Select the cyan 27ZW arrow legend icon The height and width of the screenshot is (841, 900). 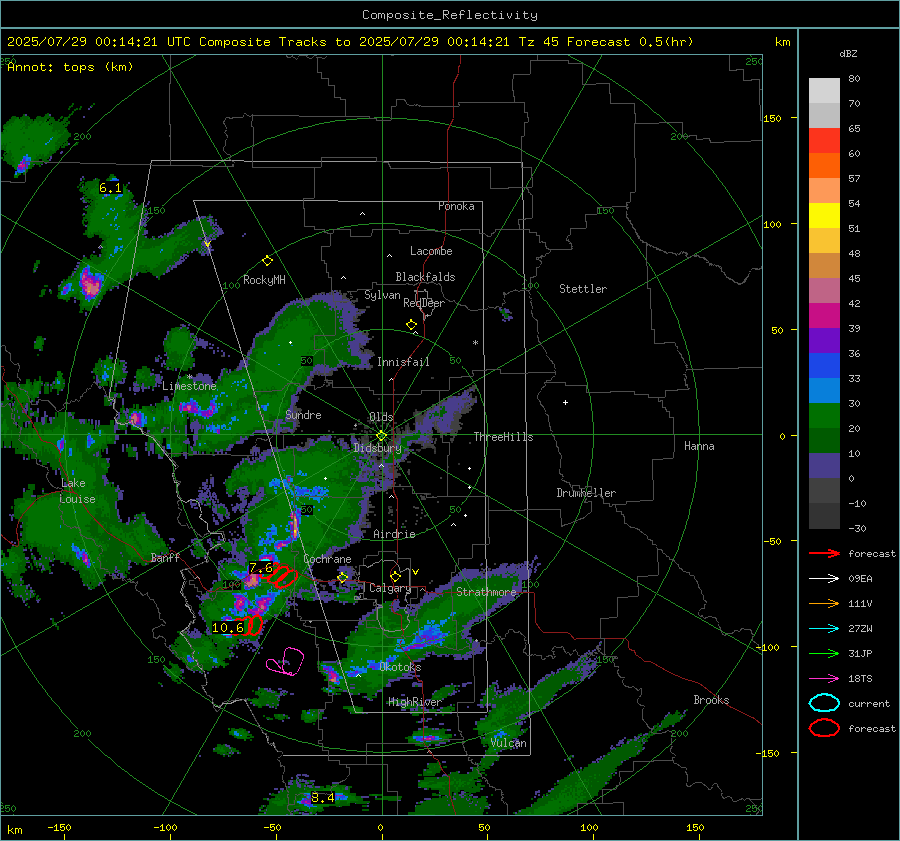[x=824, y=629]
